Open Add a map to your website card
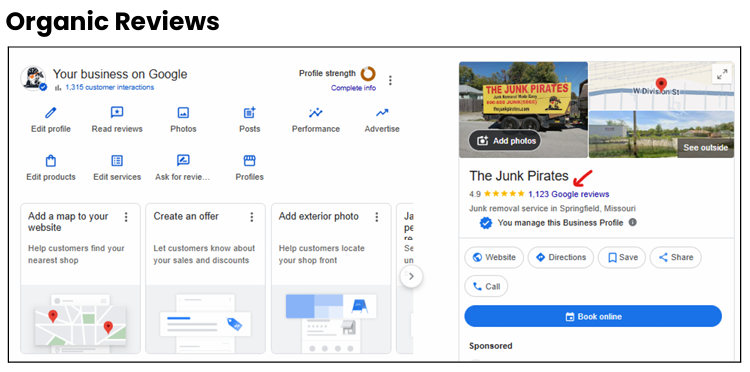750x372 pixels. pyautogui.click(x=80, y=278)
